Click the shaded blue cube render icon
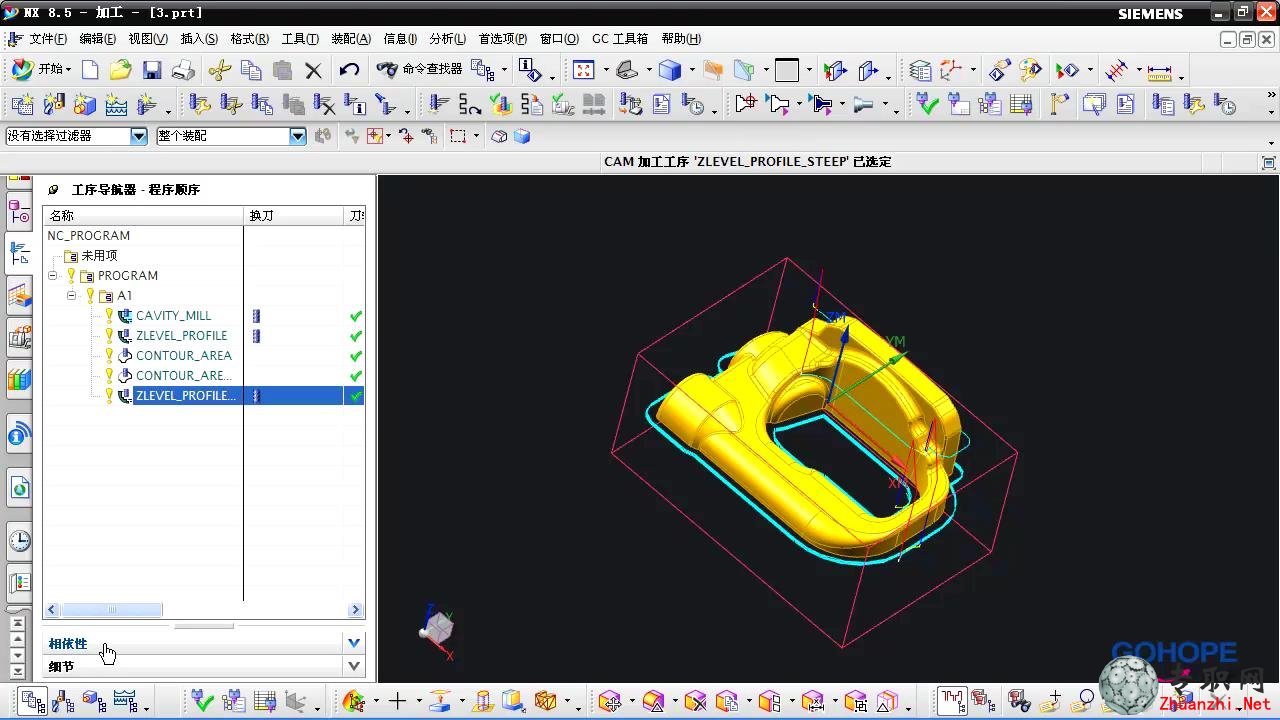Screen dimensions: 1280x720 pyautogui.click(x=670, y=70)
